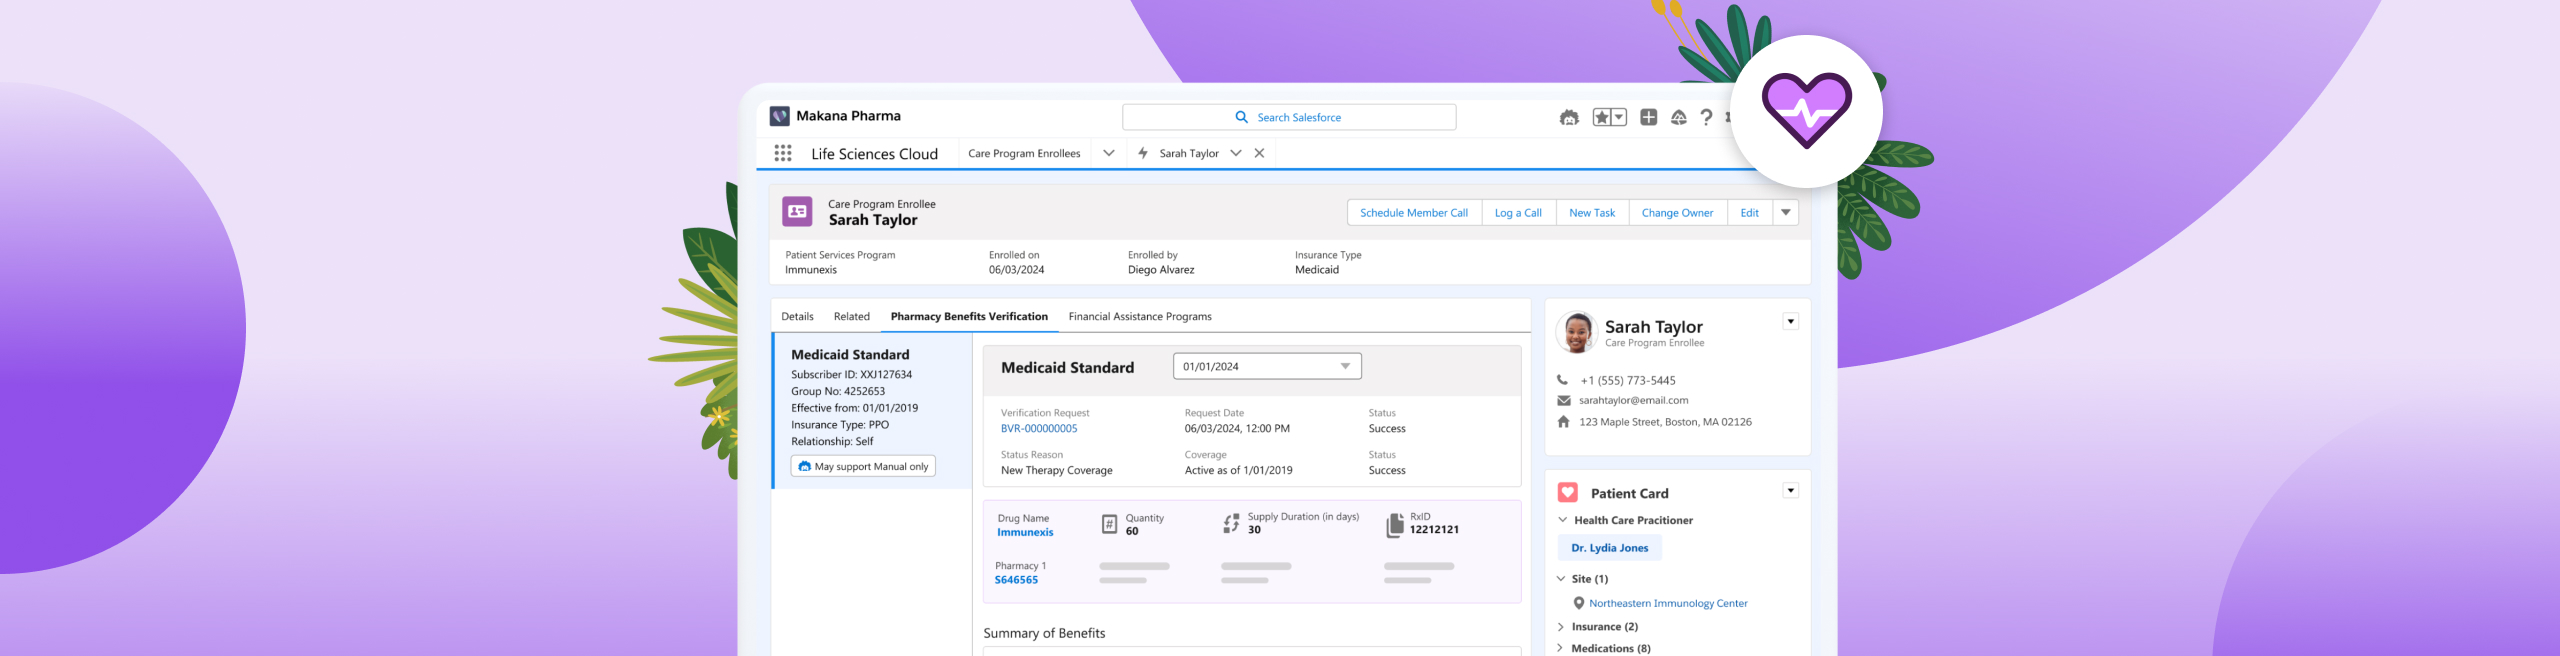Click the Trailhead guidance icon
The width and height of the screenshot is (2560, 656).
[1678, 118]
